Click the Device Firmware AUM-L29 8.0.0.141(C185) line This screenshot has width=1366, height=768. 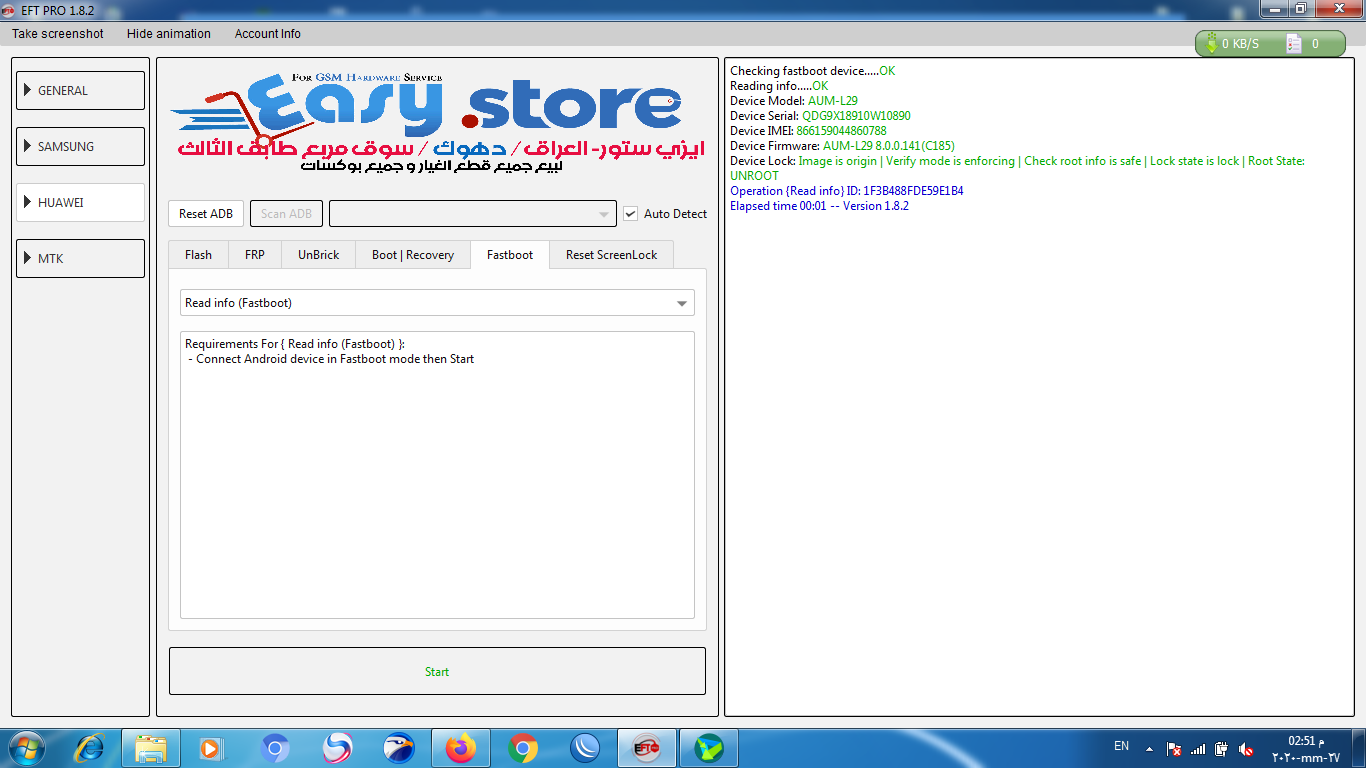842,146
